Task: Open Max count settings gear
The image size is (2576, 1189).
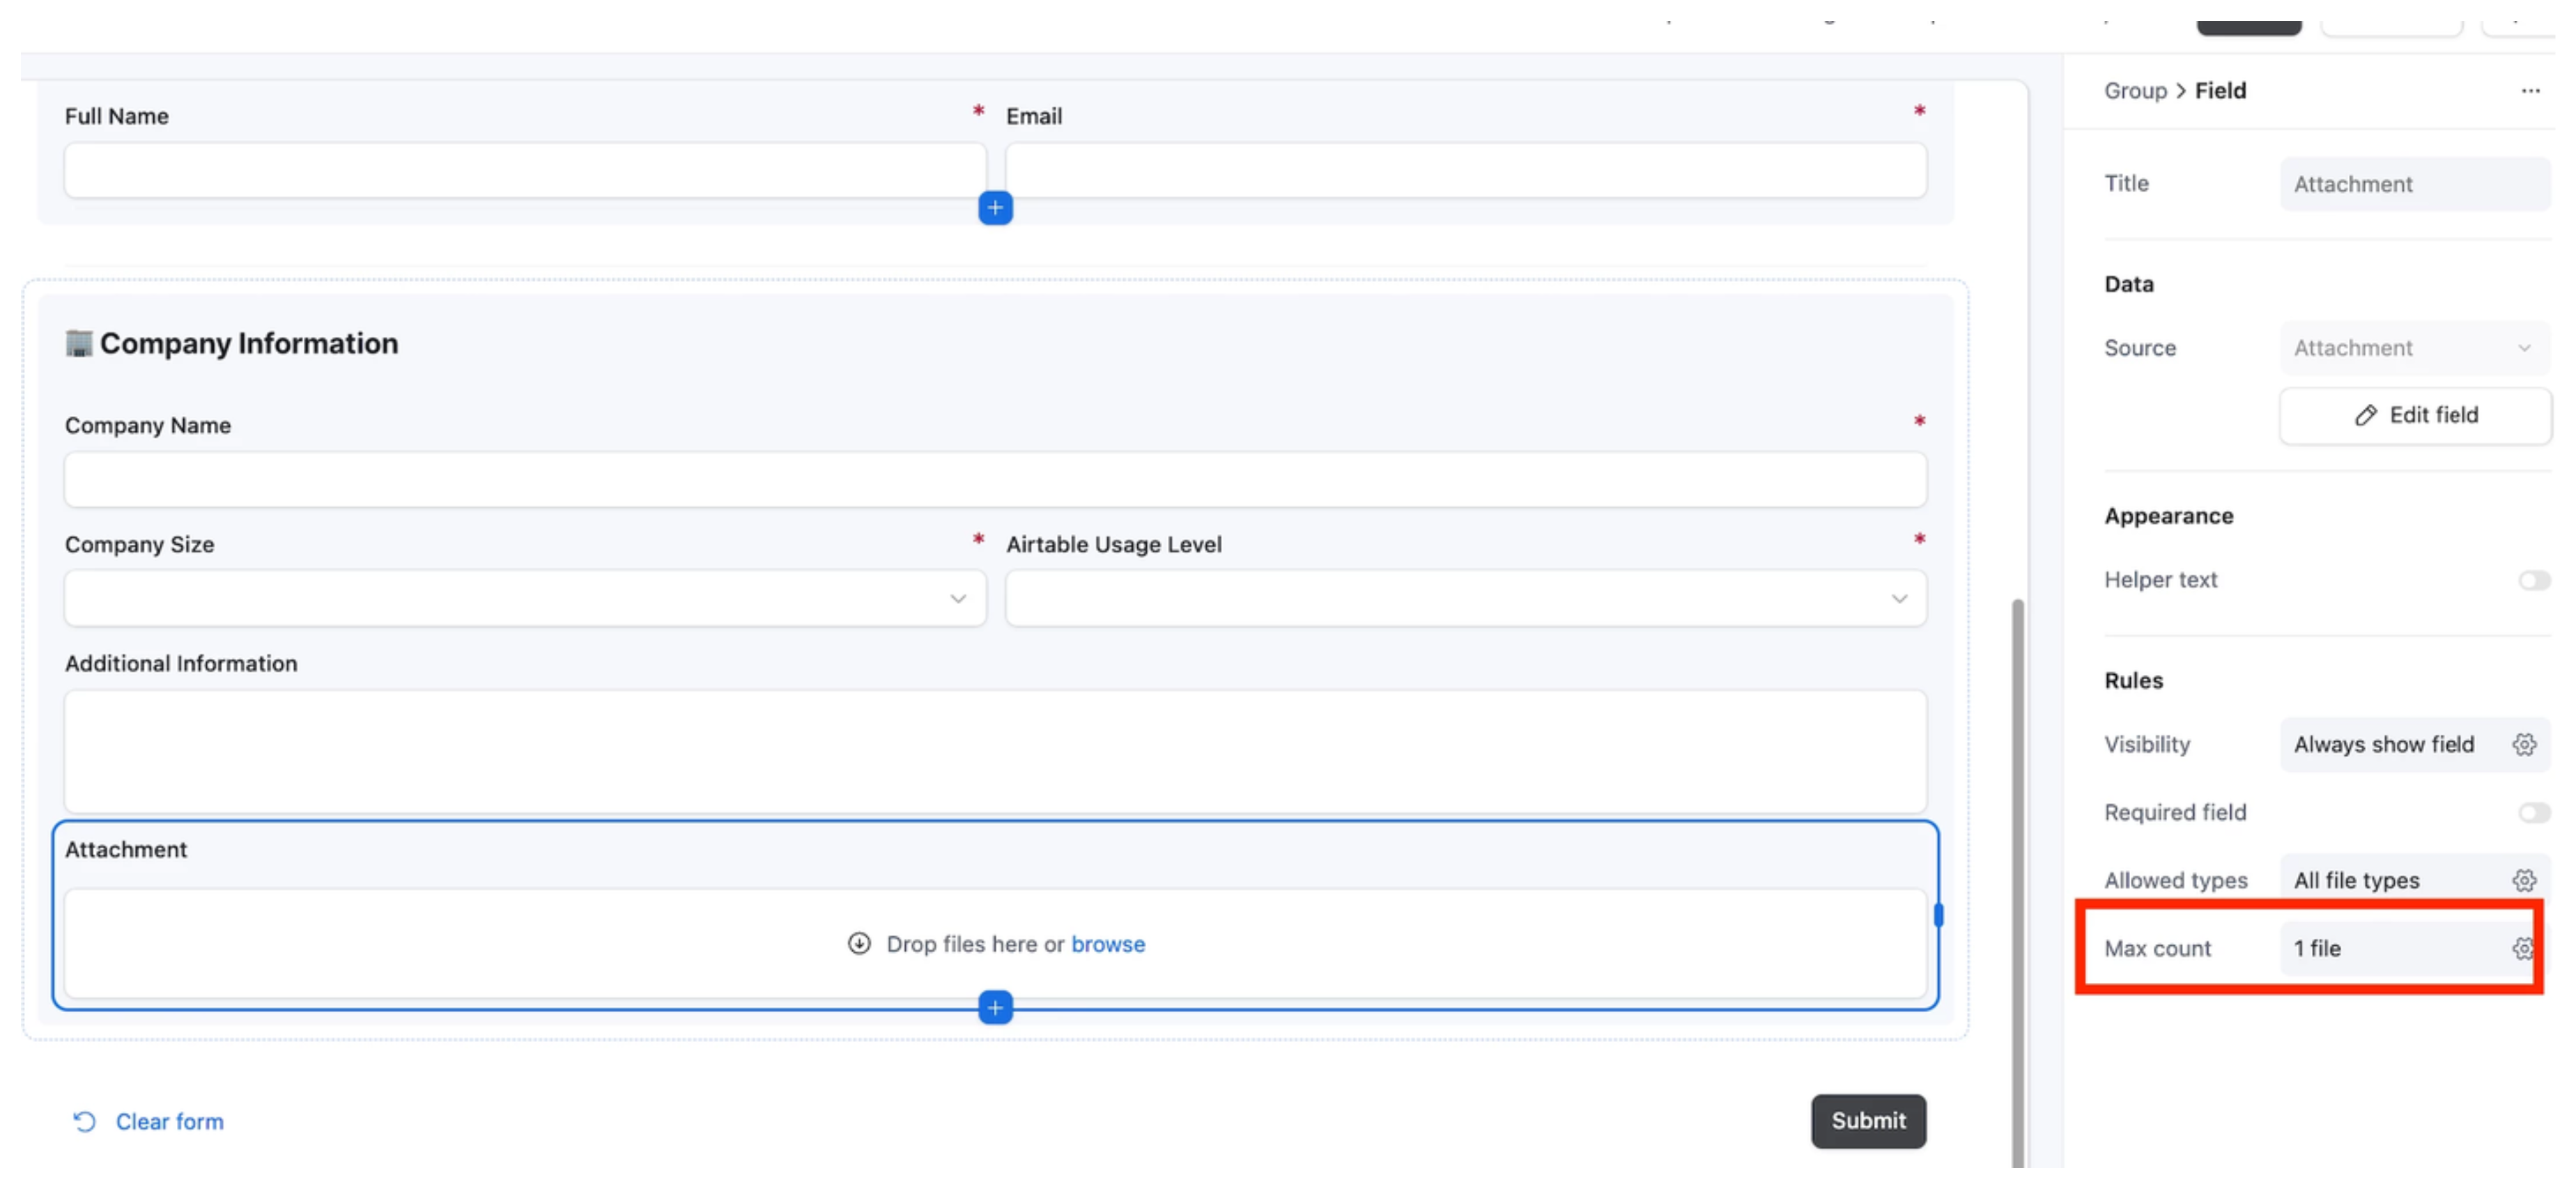Action: (2524, 949)
